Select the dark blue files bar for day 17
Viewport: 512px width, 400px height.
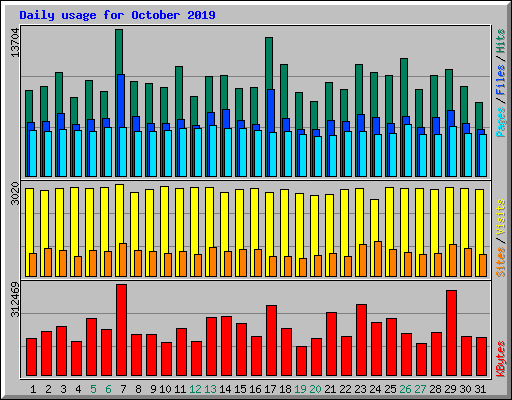click(271, 111)
